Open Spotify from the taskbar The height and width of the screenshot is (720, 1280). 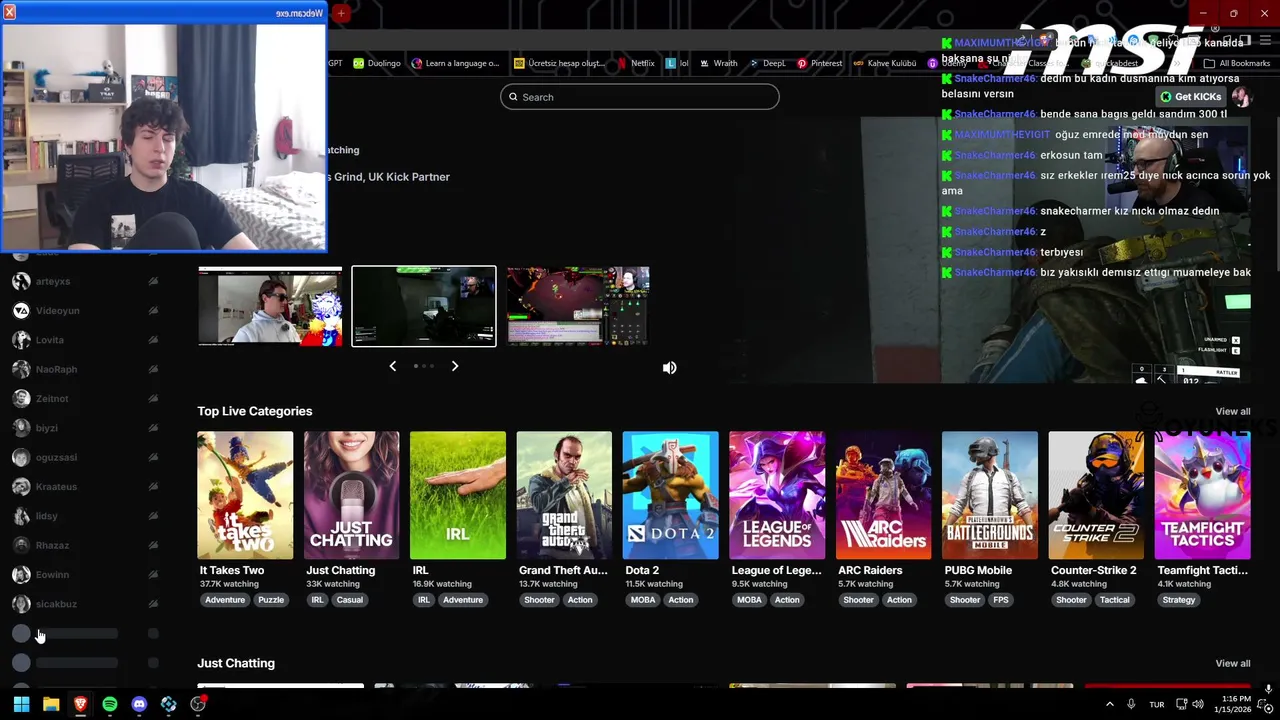click(x=110, y=704)
